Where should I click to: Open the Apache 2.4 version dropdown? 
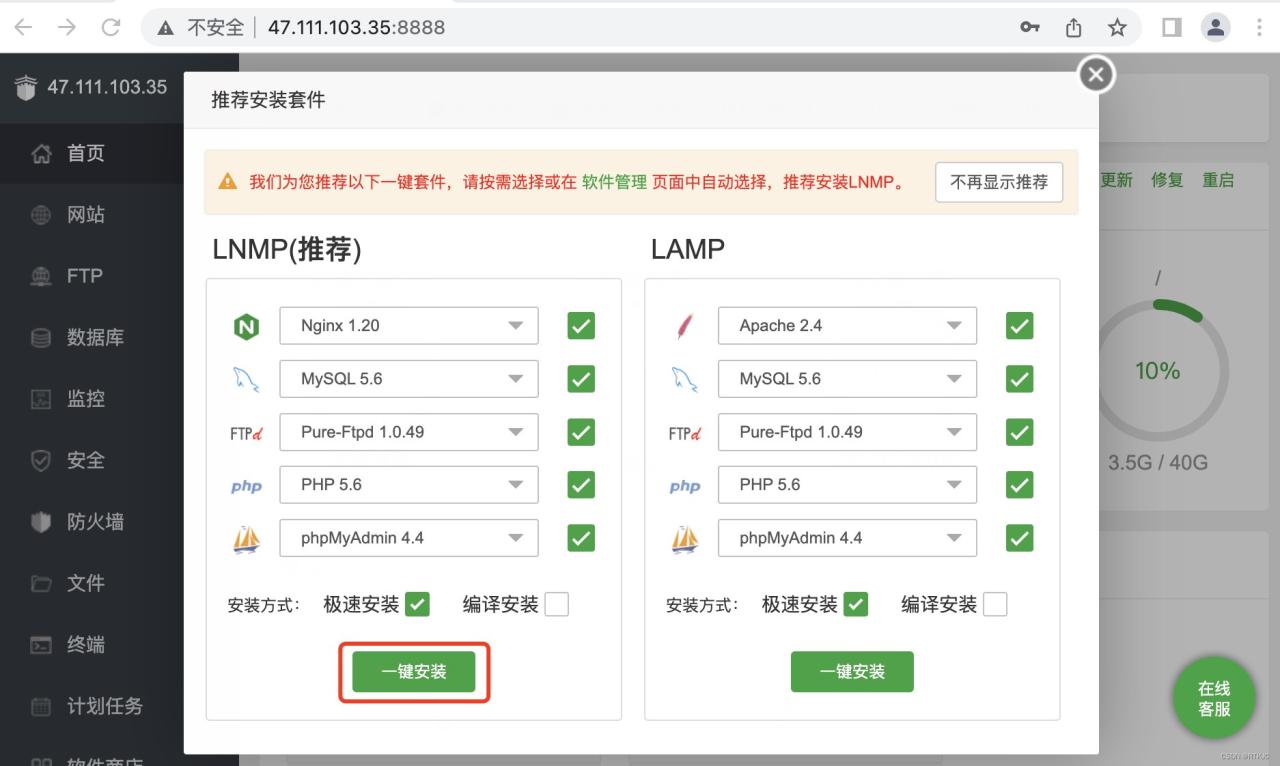coord(847,326)
